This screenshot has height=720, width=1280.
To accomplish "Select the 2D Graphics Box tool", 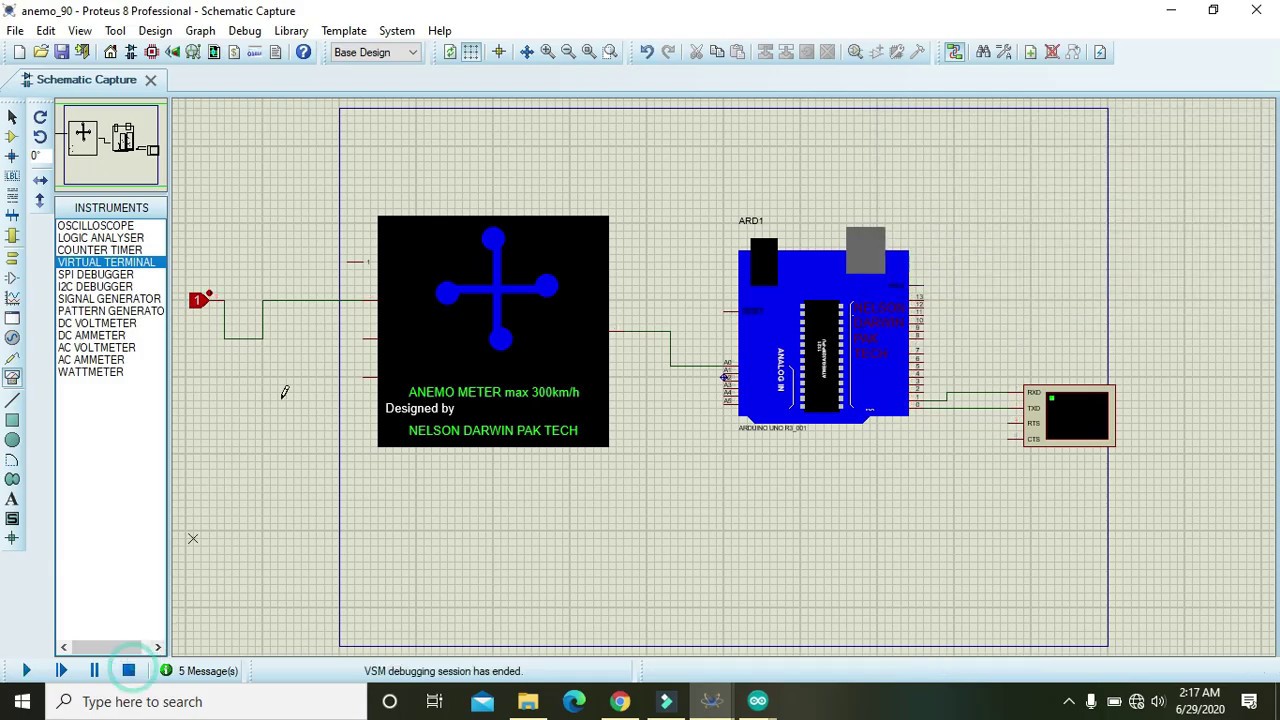I will point(12,420).
